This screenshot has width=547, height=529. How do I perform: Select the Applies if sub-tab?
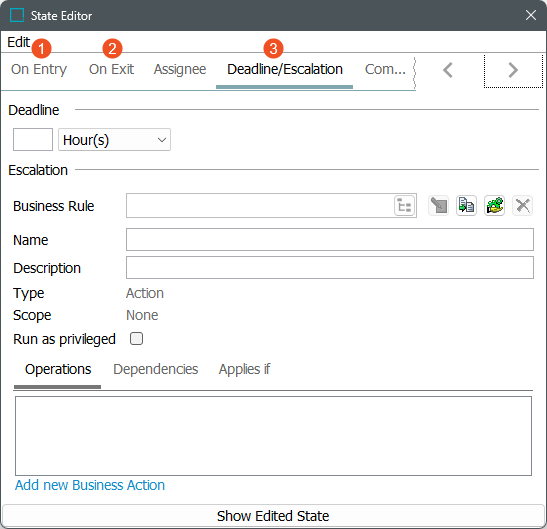point(245,369)
